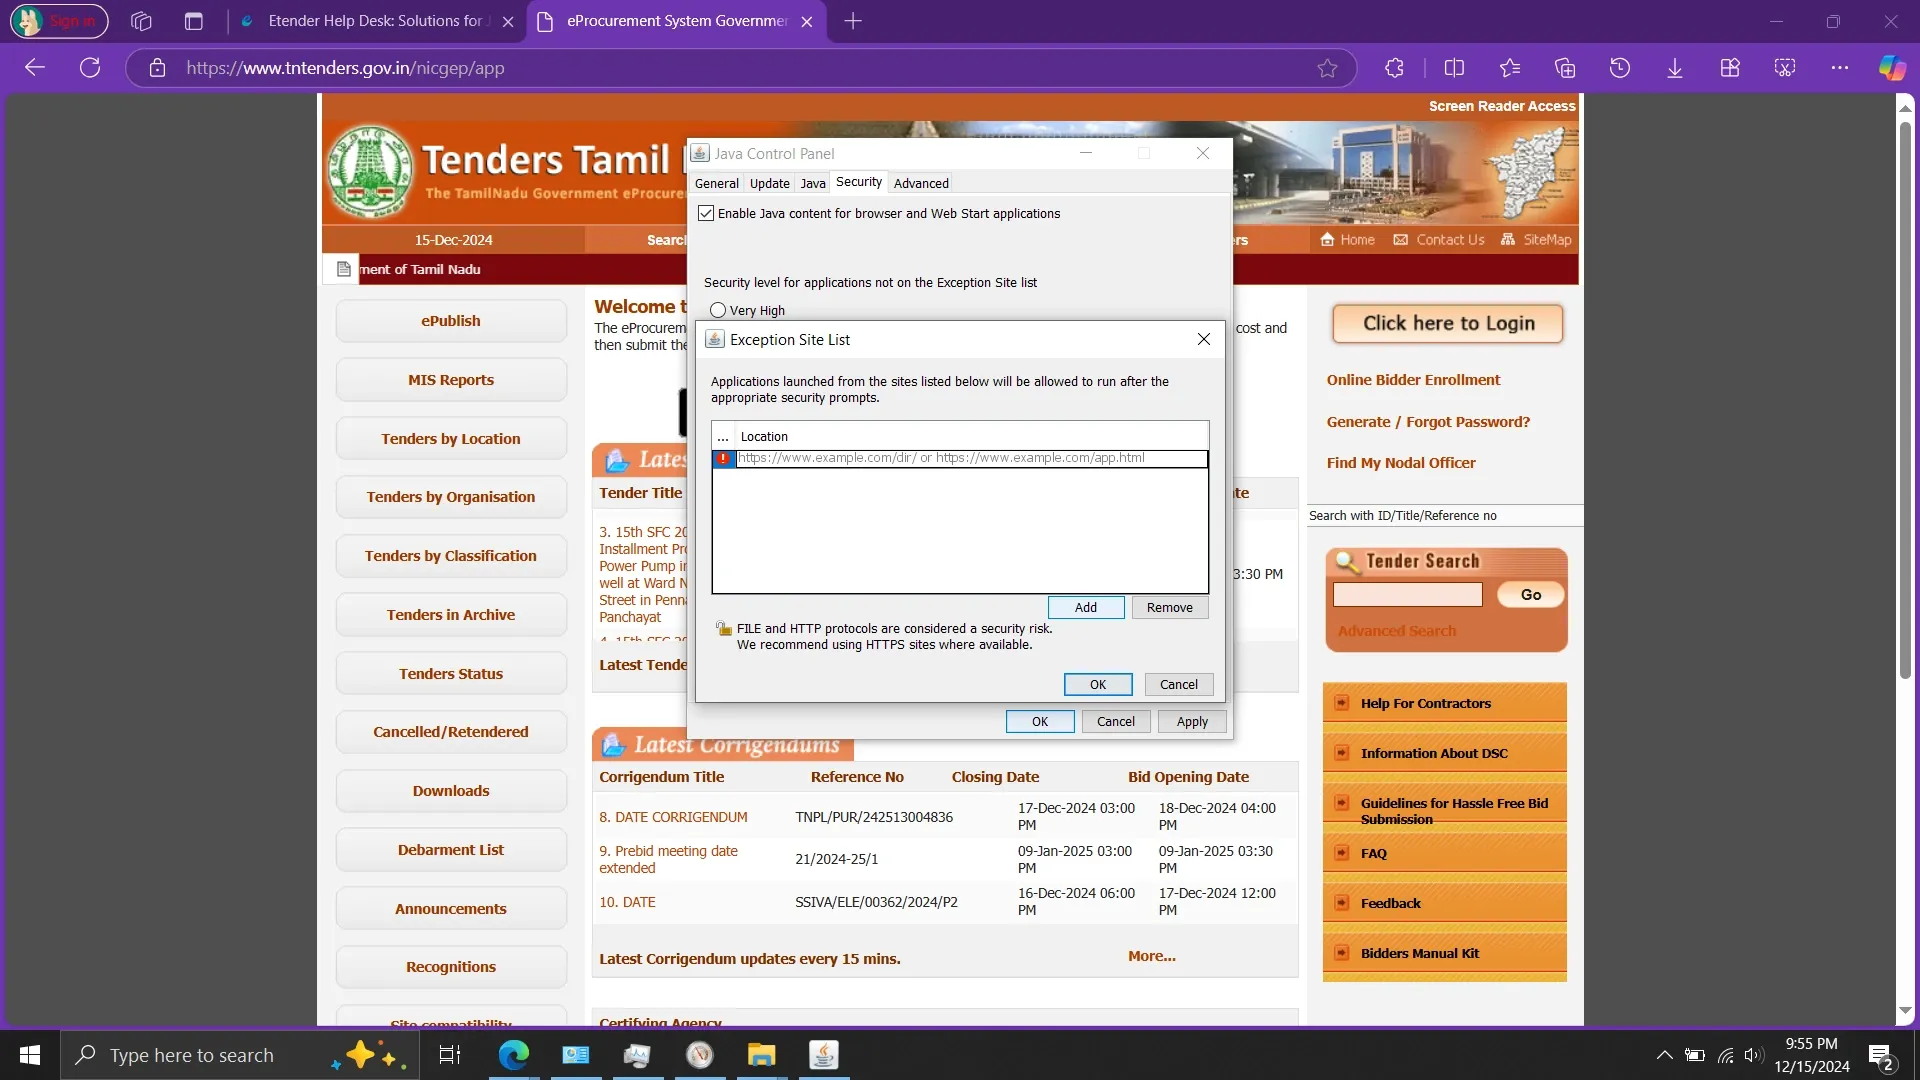Add a new browser tab
This screenshot has height=1080, width=1920.
(853, 21)
